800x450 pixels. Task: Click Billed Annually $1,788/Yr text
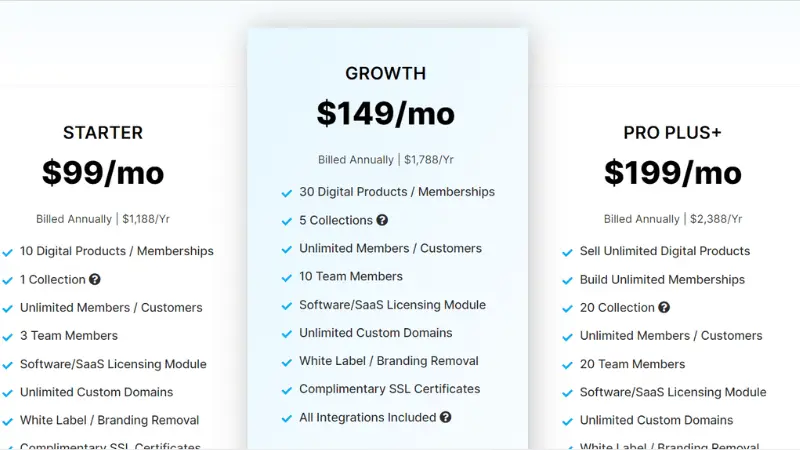coord(386,160)
